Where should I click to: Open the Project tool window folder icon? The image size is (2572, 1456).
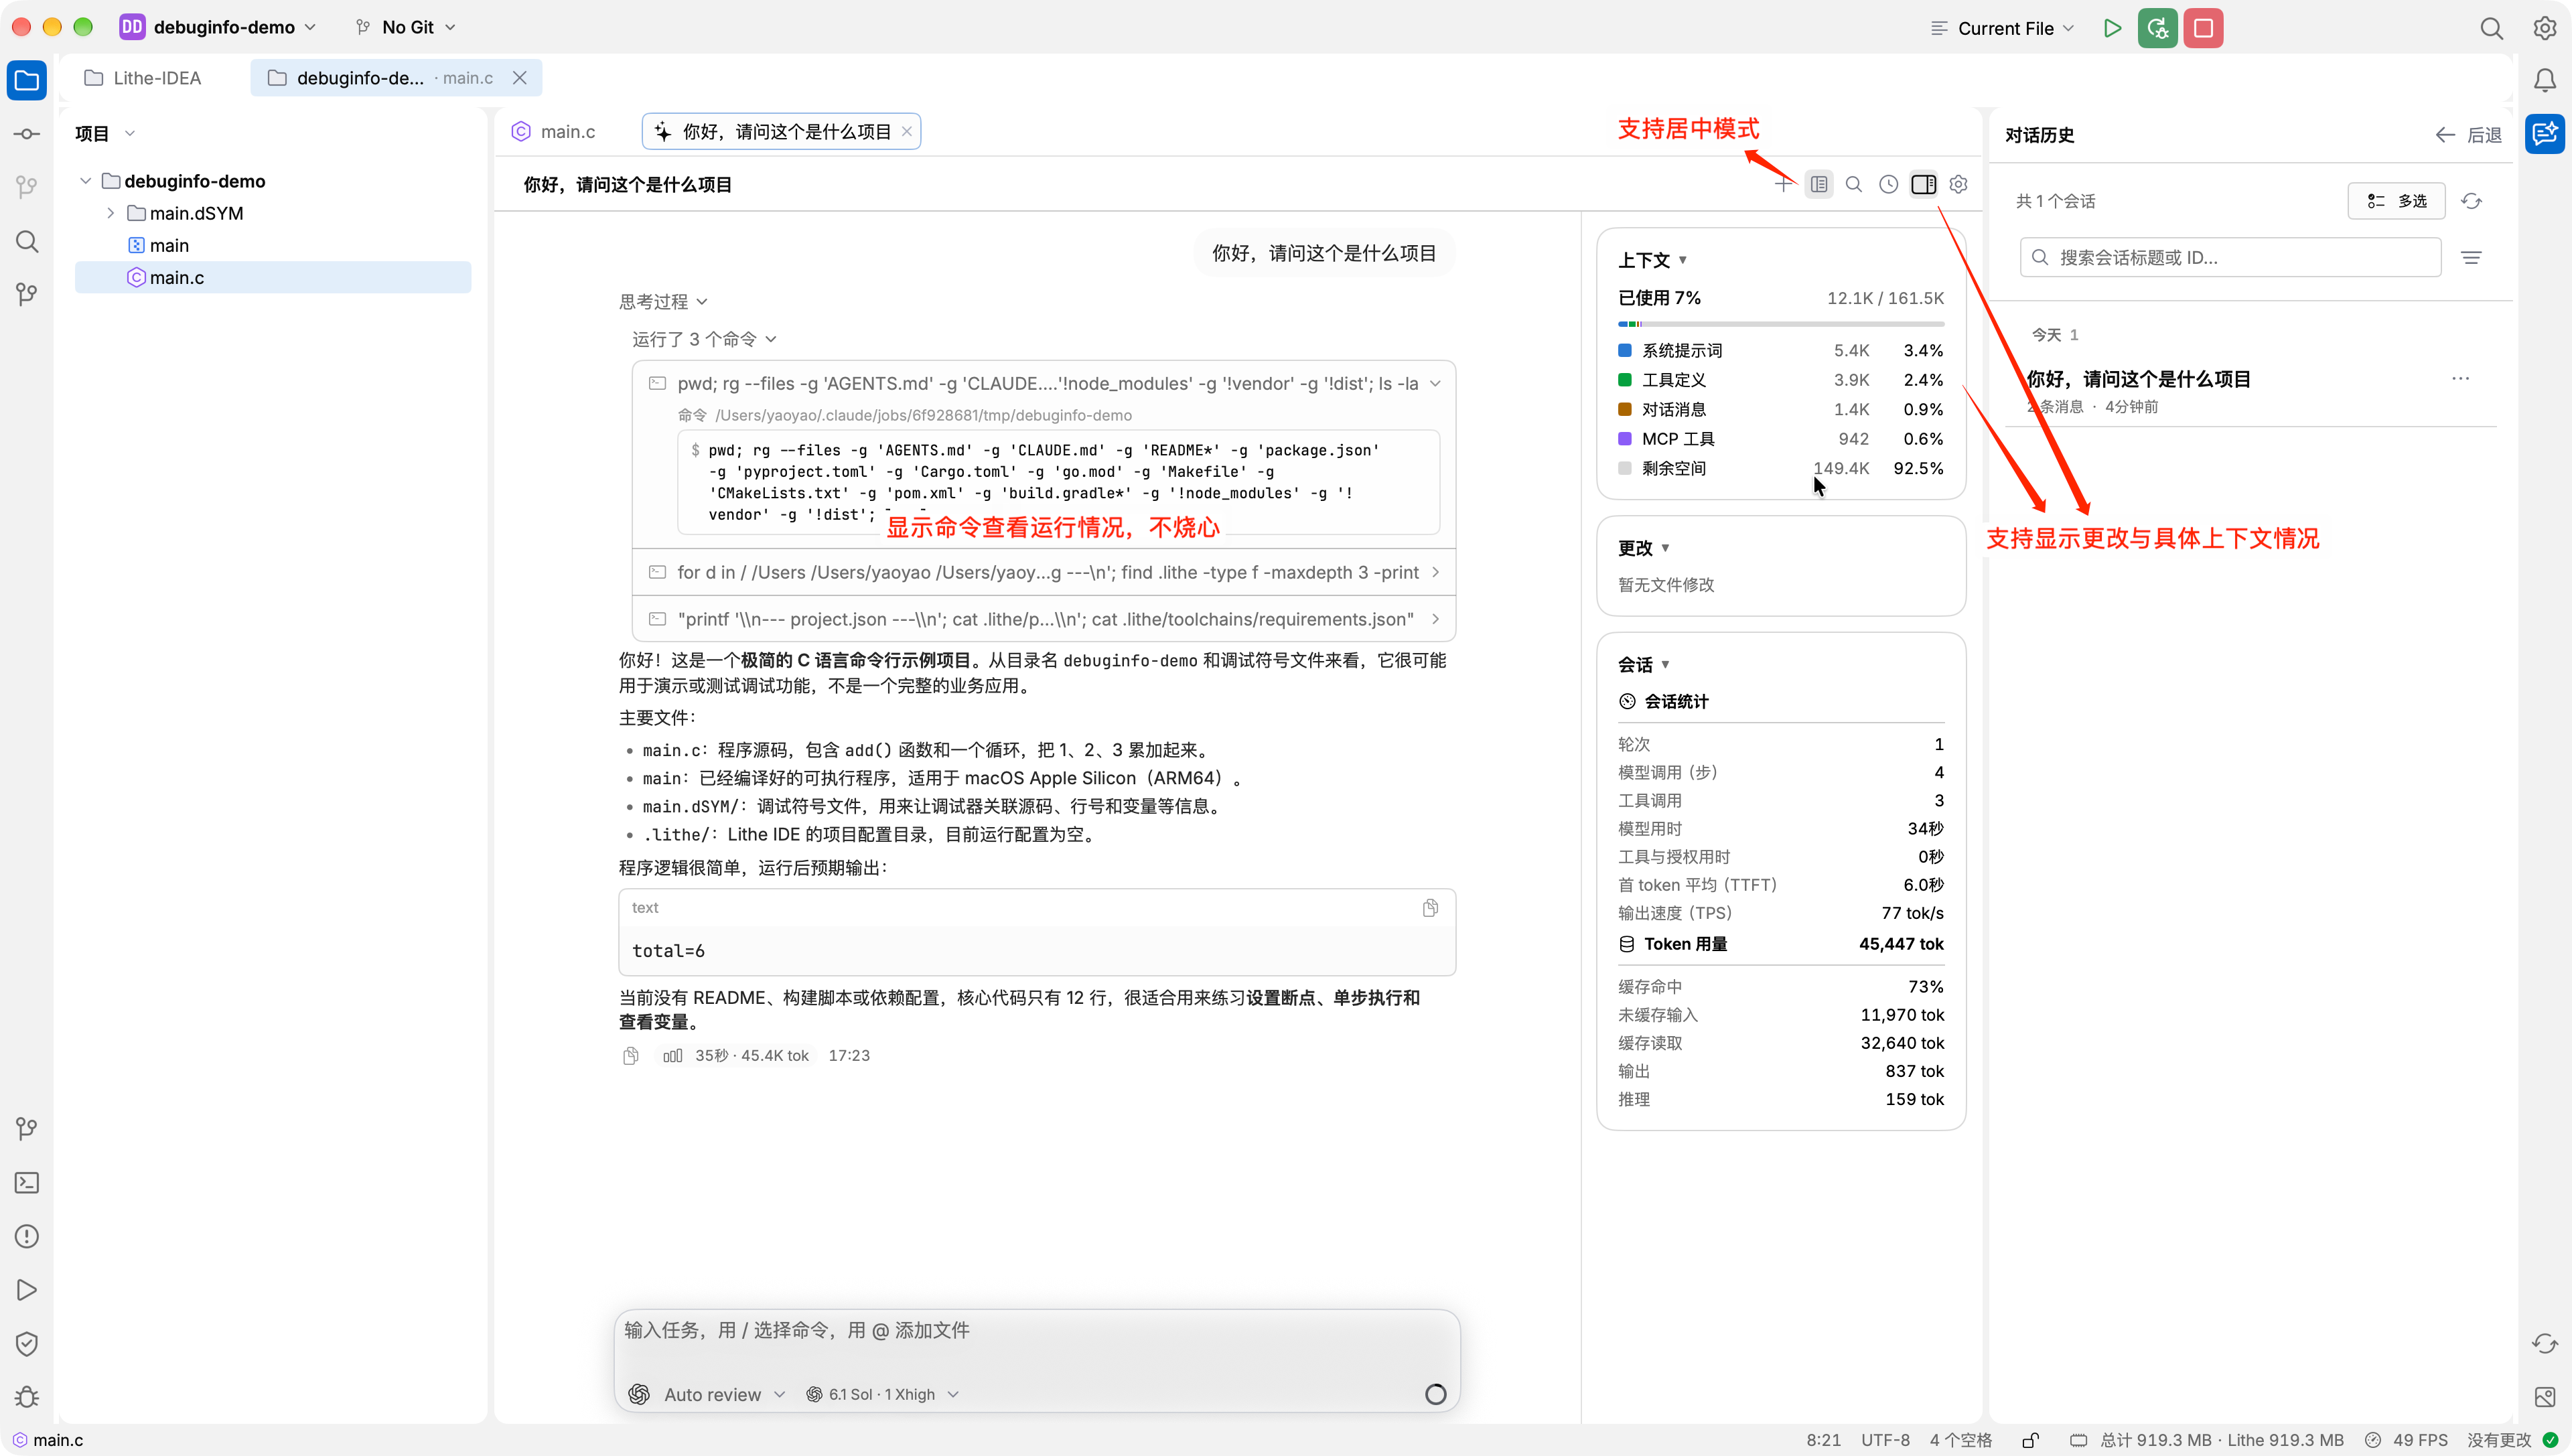tap(27, 80)
